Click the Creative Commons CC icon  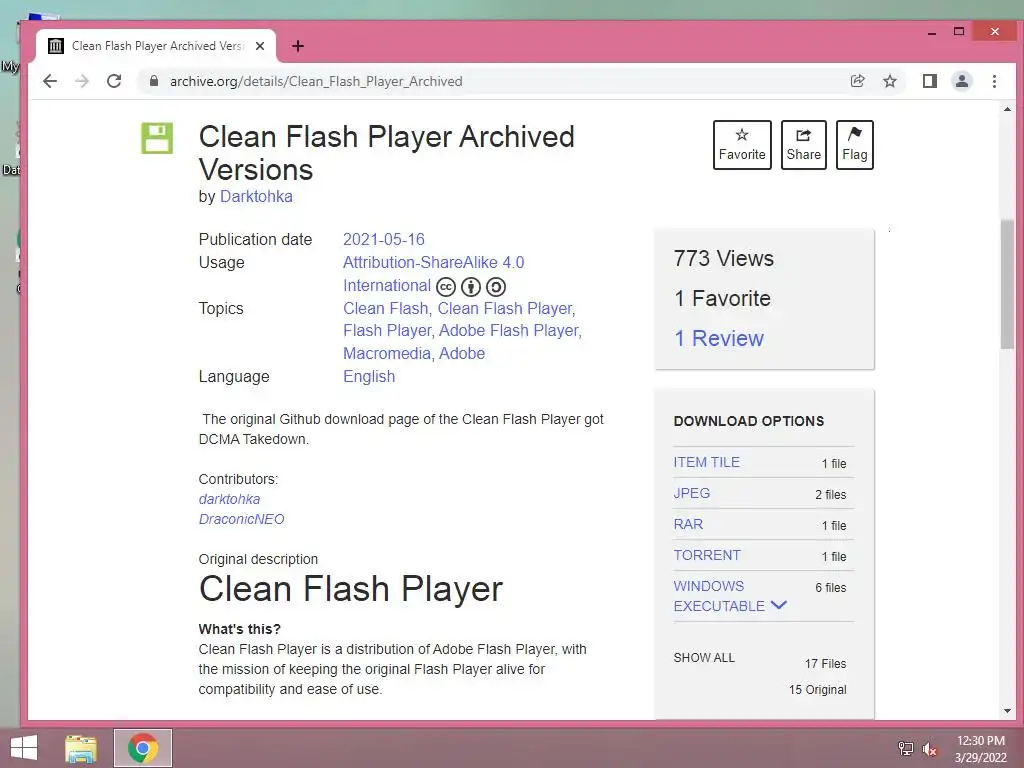pyautogui.click(x=446, y=287)
